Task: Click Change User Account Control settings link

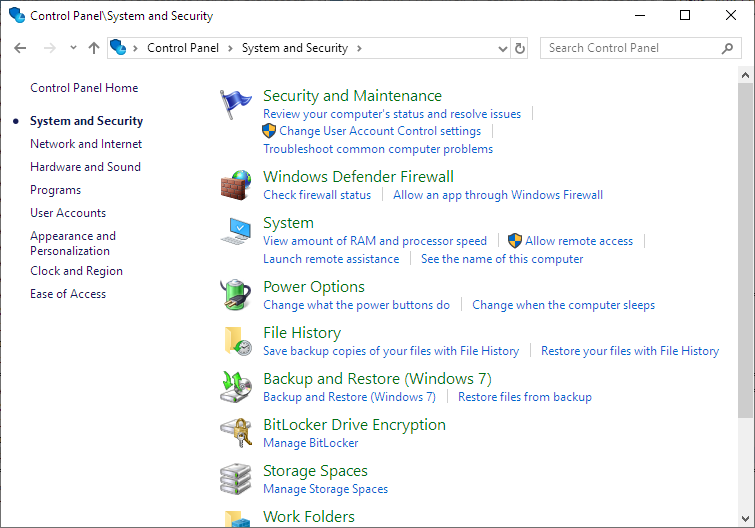Action: coord(380,131)
